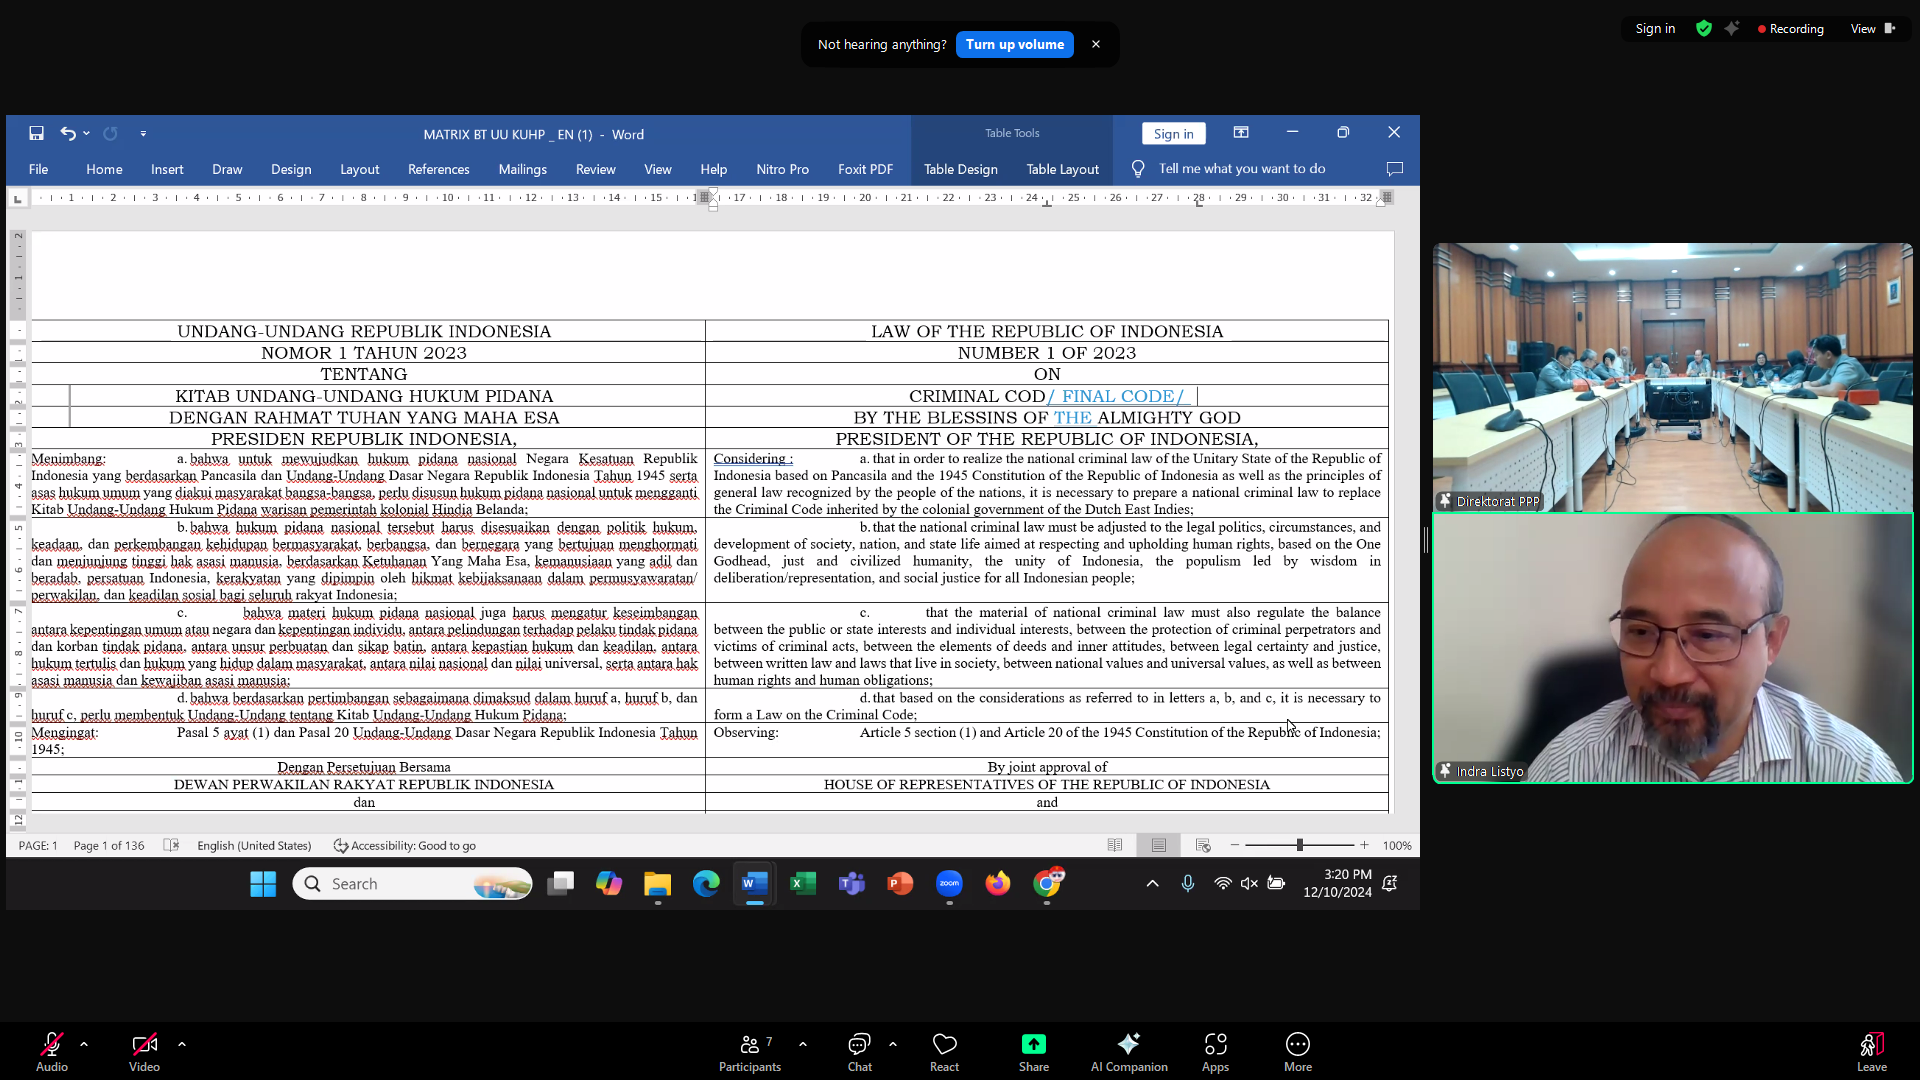
Task: Switch to Web Layout view
Action: click(x=1203, y=845)
